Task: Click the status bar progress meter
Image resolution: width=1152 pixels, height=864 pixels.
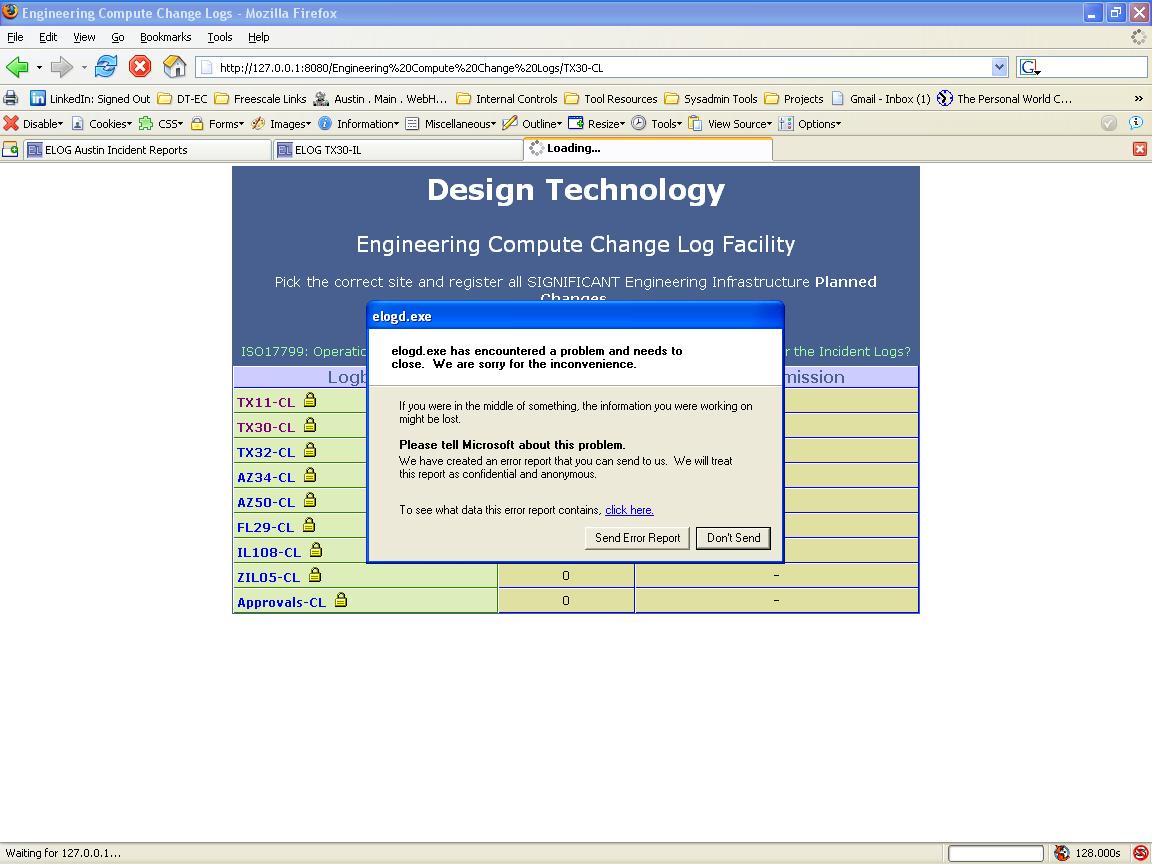Action: 996,853
